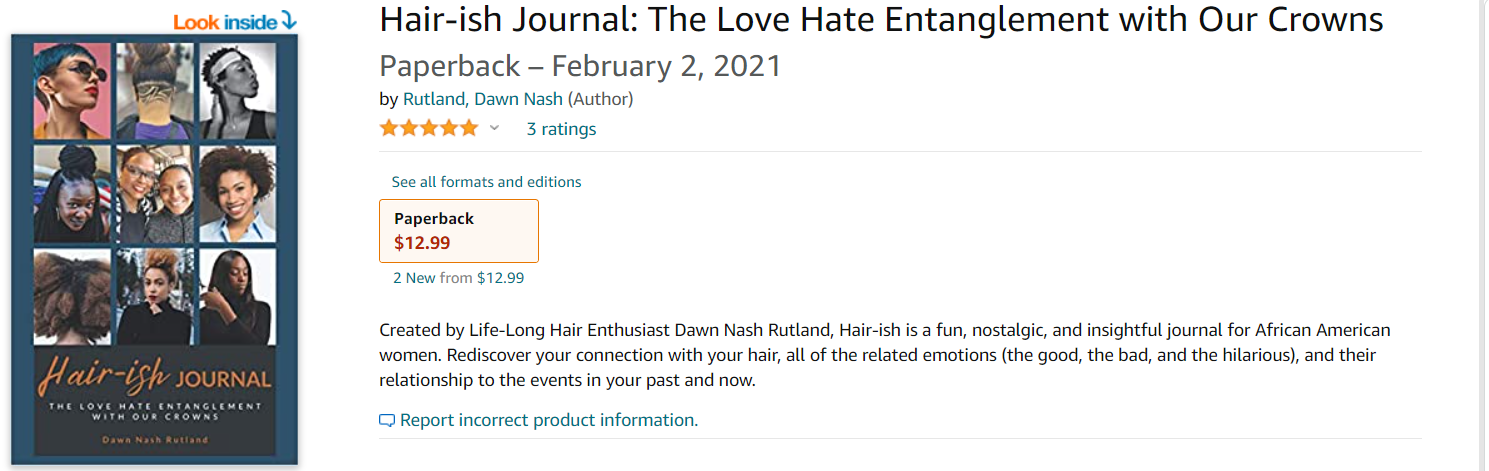The image size is (1489, 471).
Task: Click the 'from $12.99' offer text
Action: 482,278
